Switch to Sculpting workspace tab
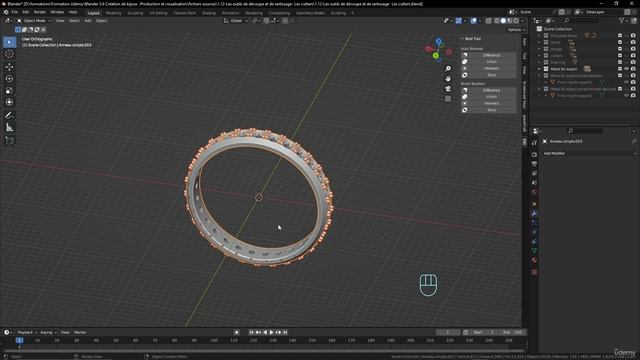Image resolution: width=640 pixels, height=360 pixels. (x=135, y=13)
